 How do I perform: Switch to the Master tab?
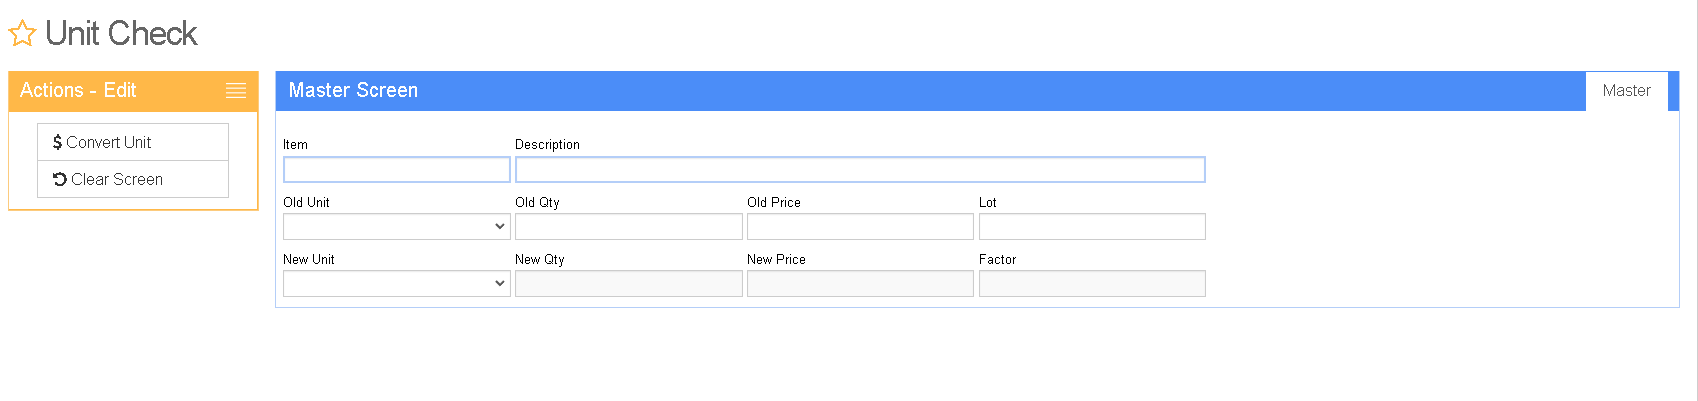pos(1626,91)
